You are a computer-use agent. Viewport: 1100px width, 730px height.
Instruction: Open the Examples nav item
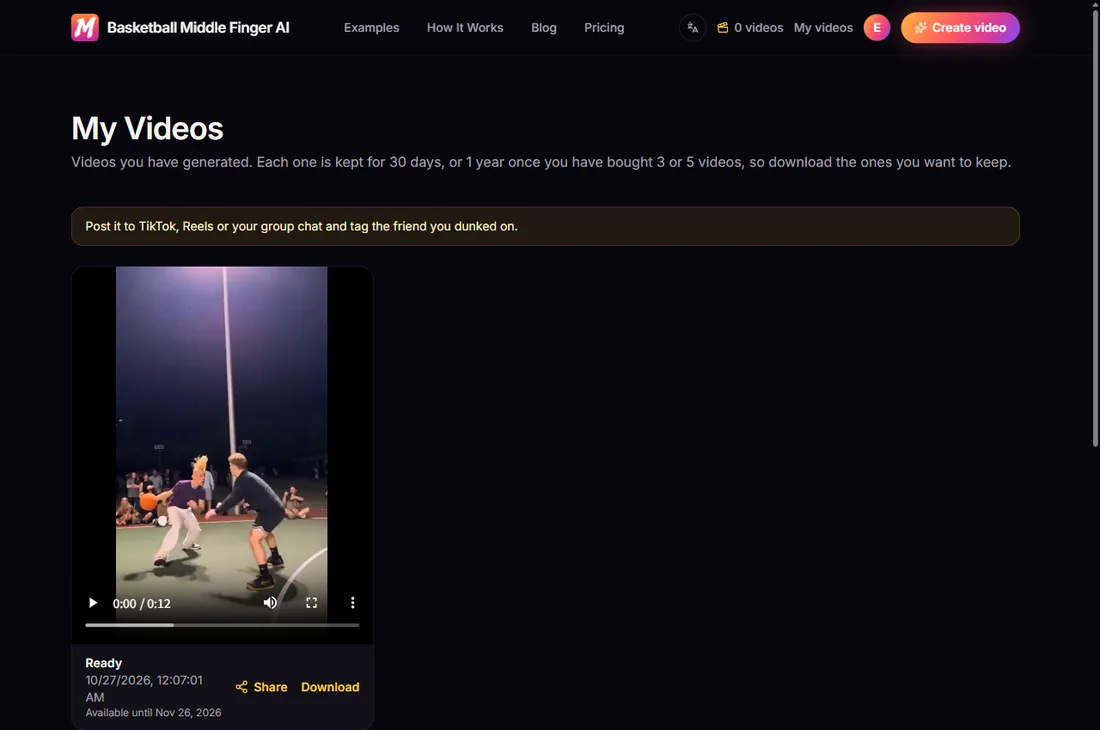point(371,27)
